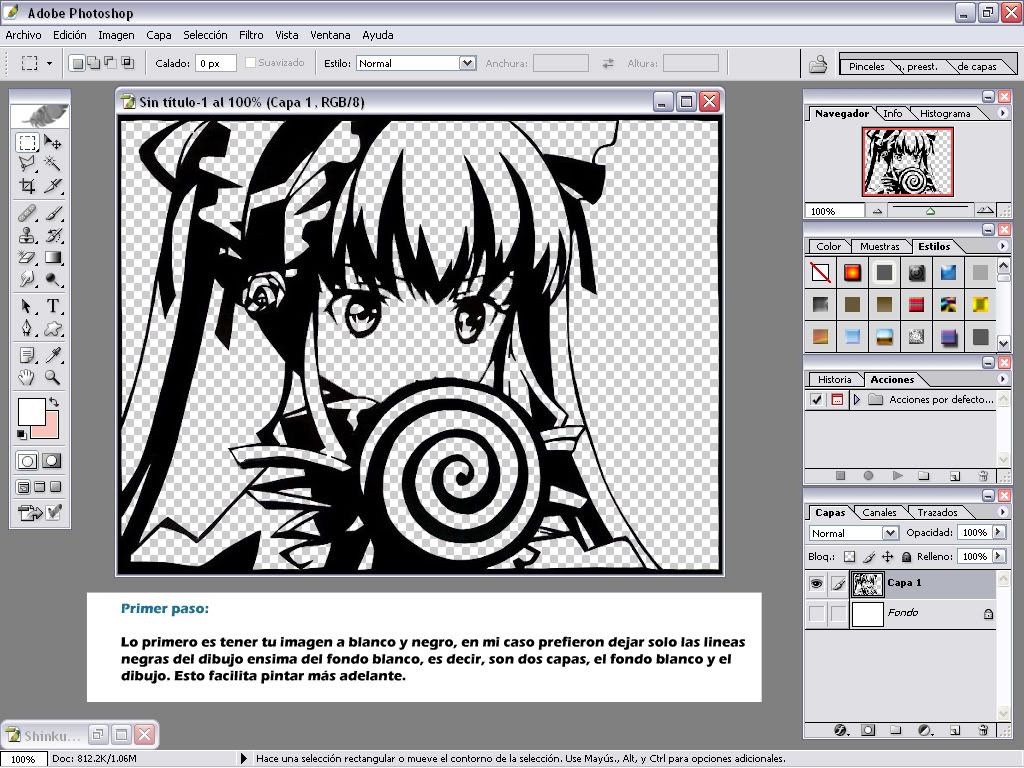Toggle the Acciones por defecto checkmark

(x=816, y=399)
